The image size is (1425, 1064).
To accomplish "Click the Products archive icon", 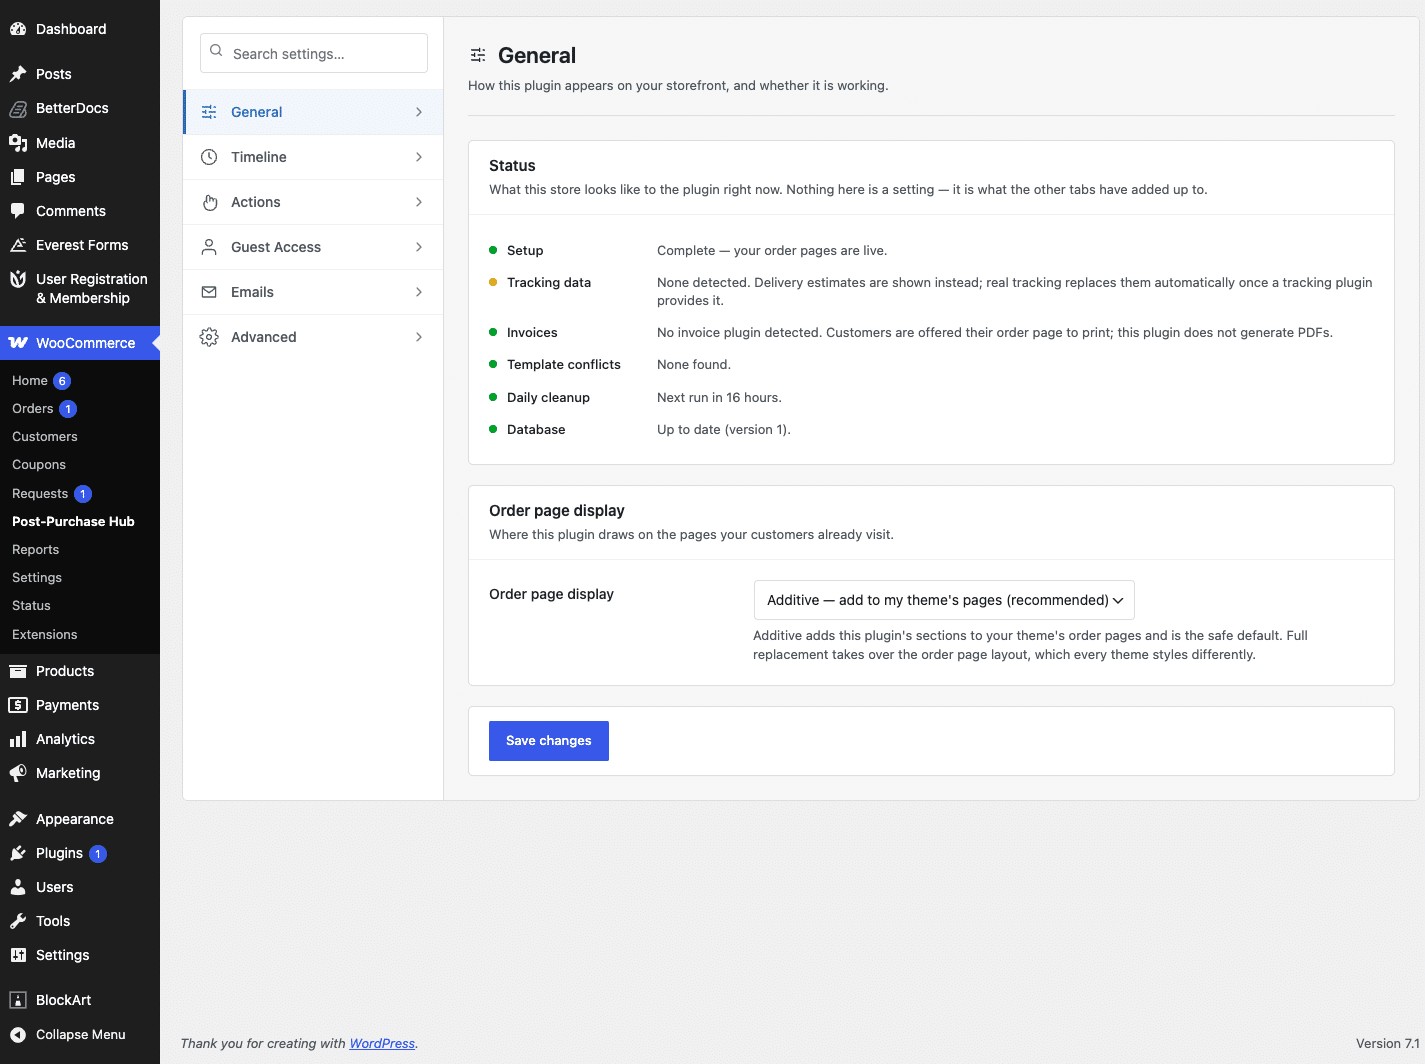I will [18, 671].
